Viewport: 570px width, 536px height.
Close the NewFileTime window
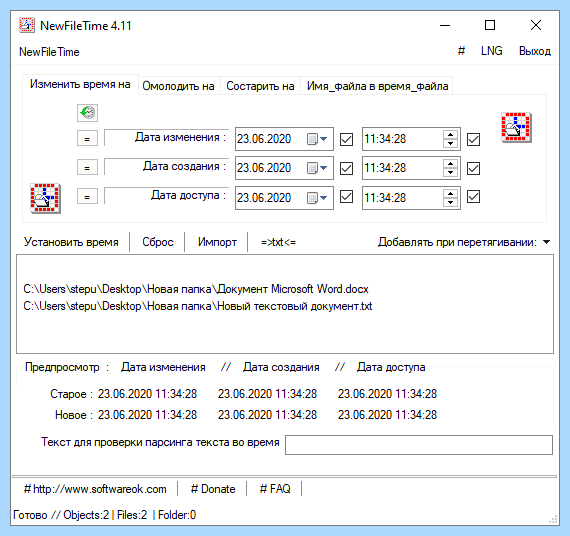coord(536,25)
